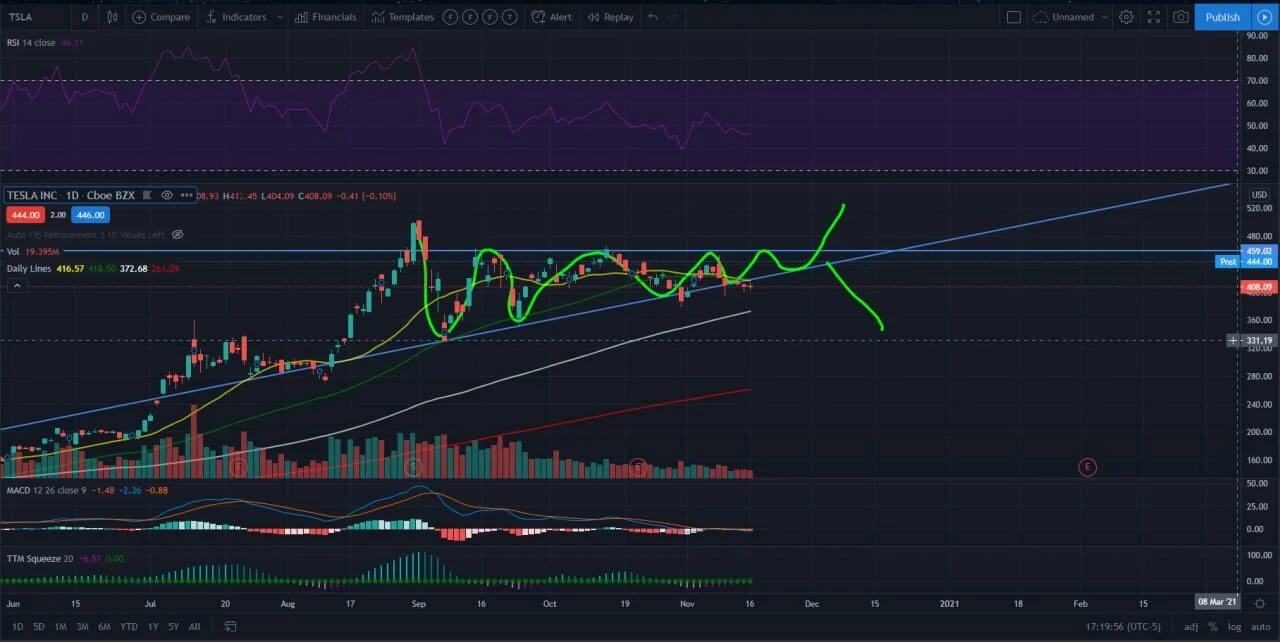Open chart settings gear icon
The image size is (1280, 642).
point(1126,17)
